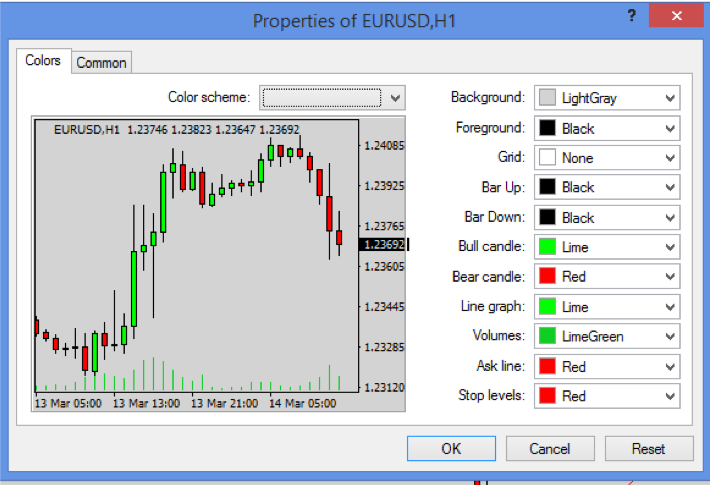Close the Properties dialog
Screen dimensions: 710x485
676,16
